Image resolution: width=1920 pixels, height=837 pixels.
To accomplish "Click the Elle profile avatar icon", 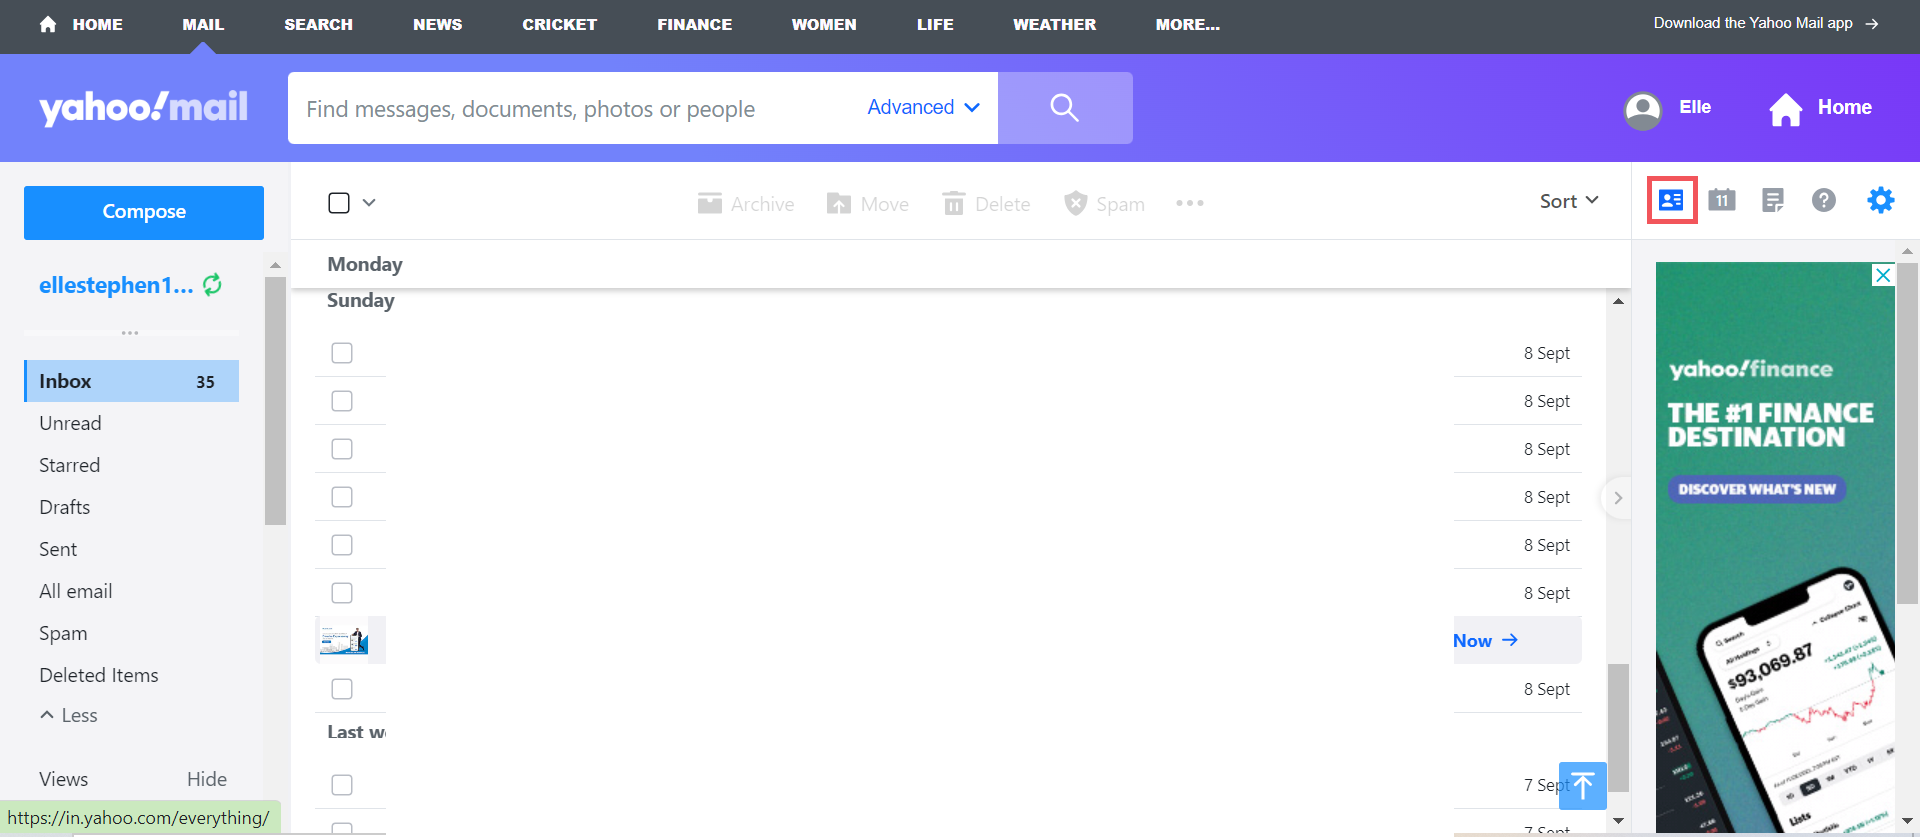I will [x=1643, y=110].
